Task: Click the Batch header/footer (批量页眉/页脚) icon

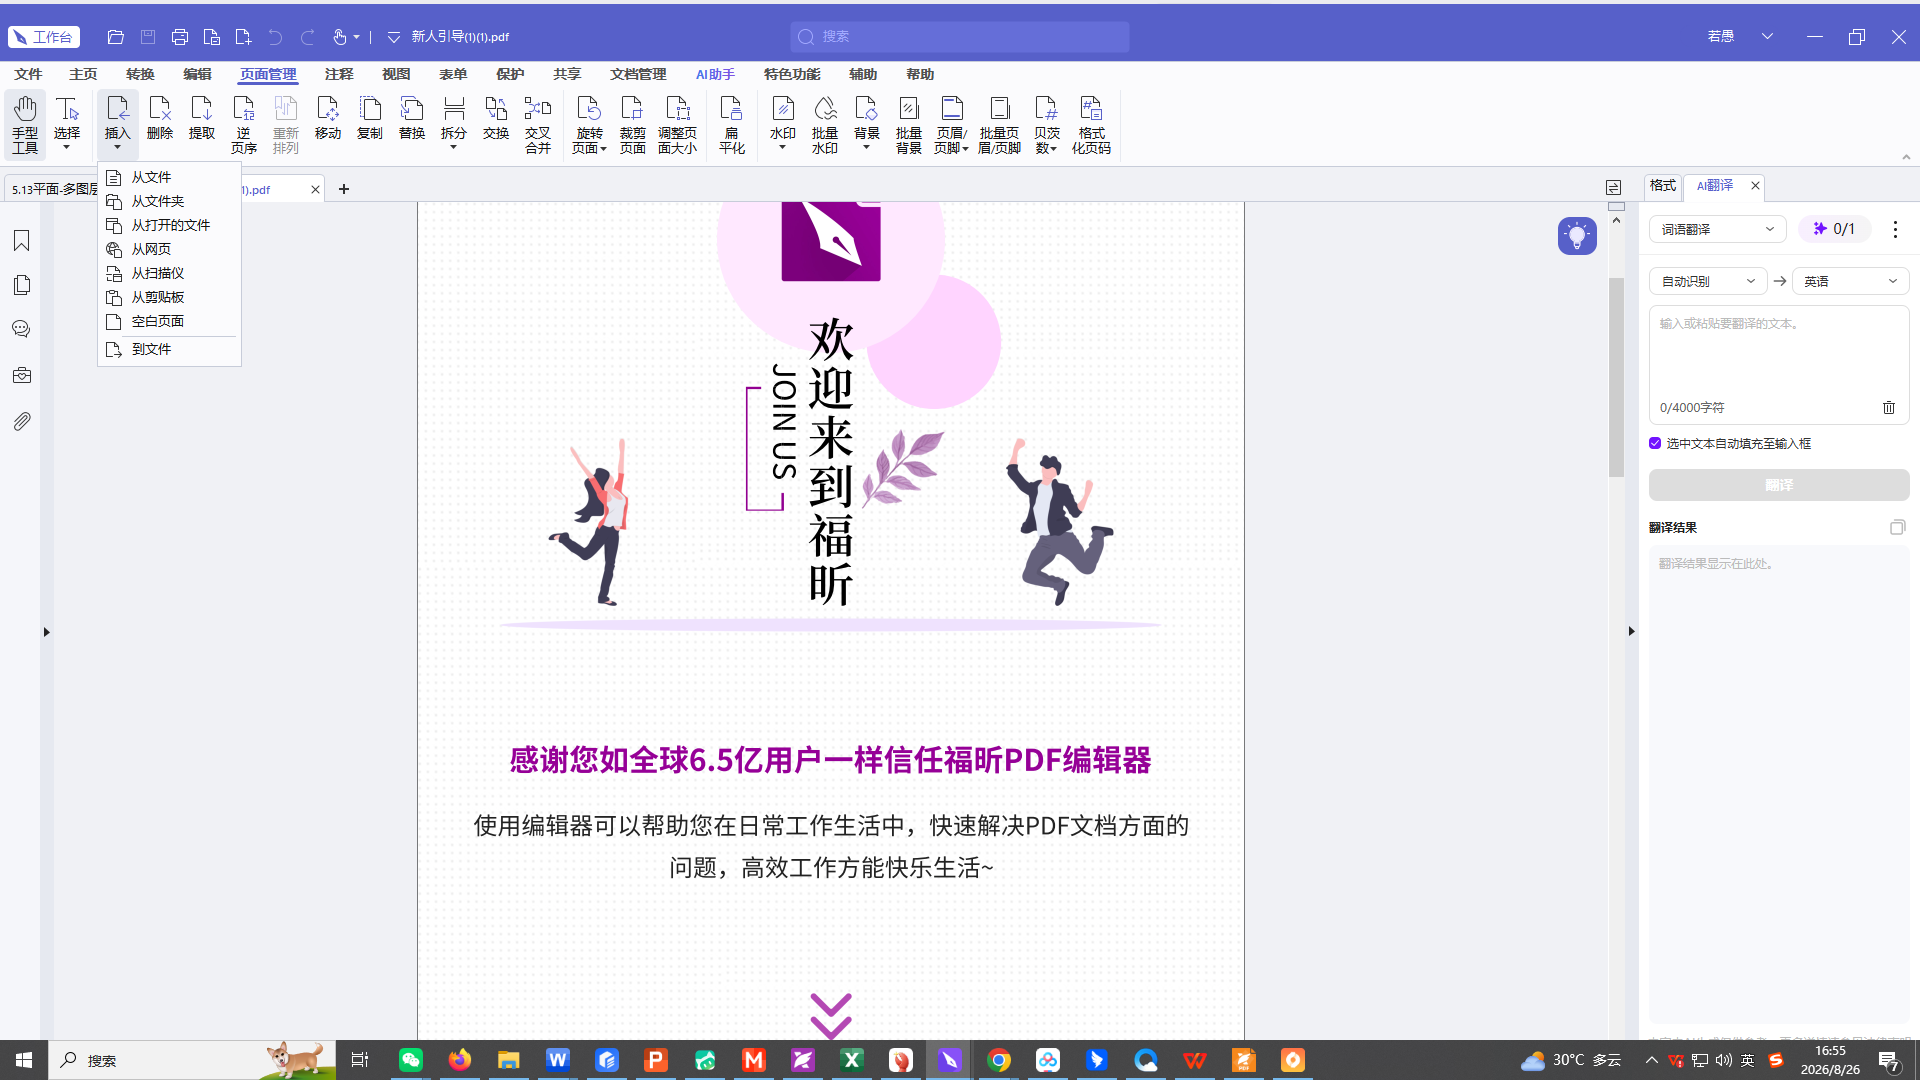Action: [x=999, y=124]
